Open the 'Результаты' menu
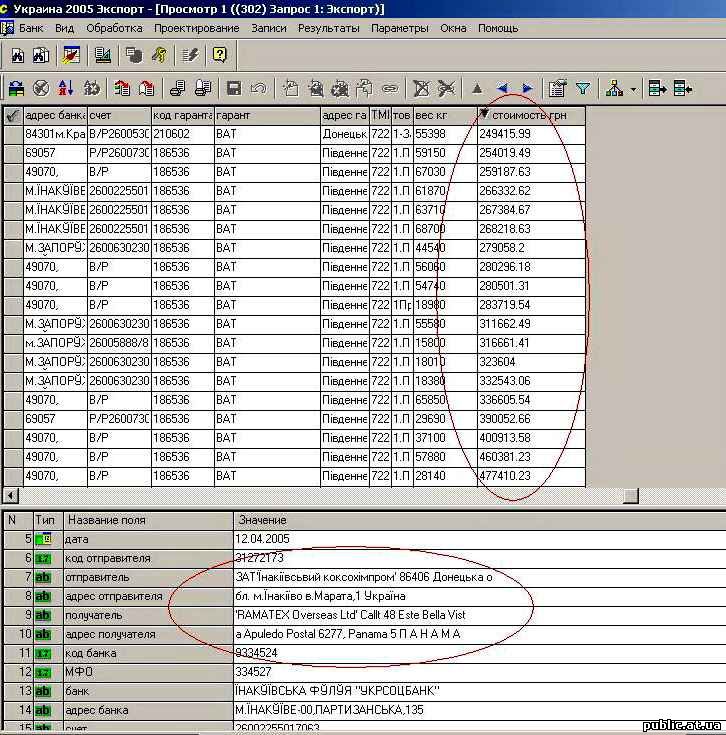 pyautogui.click(x=328, y=28)
